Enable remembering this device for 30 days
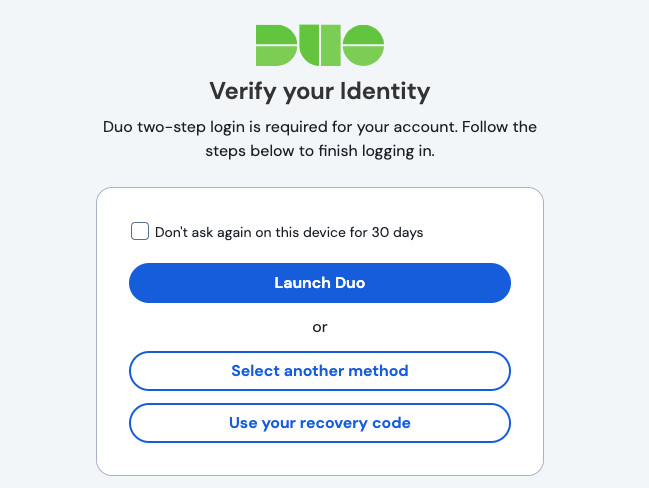Viewport: 649px width, 488px height. click(x=140, y=232)
